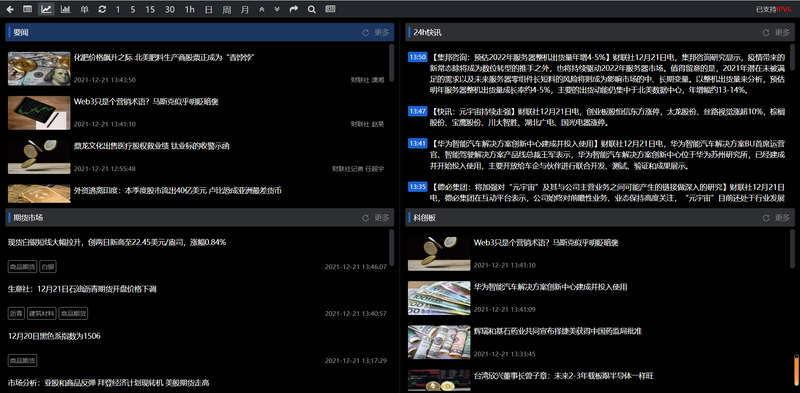Click the 要闻 panel scrollbar
This screenshot has width=800, height=393.
(392, 63)
